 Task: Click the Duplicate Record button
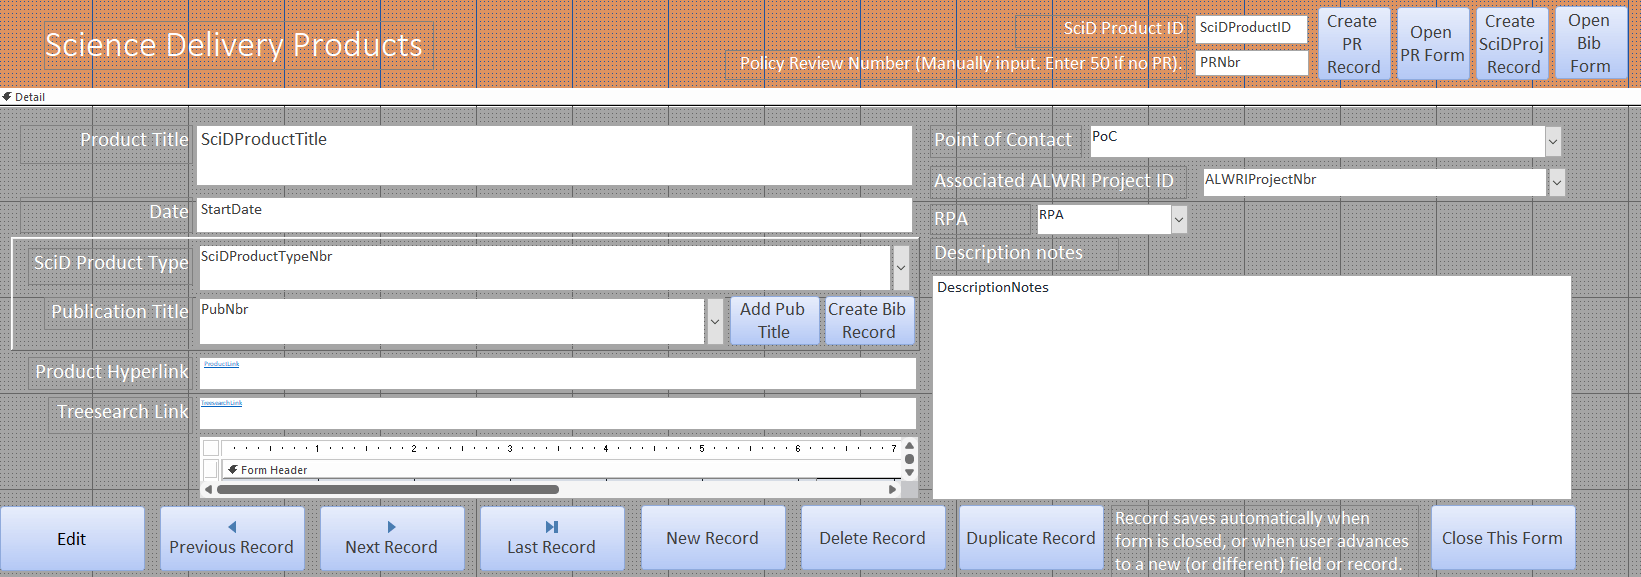pyautogui.click(x=1031, y=538)
